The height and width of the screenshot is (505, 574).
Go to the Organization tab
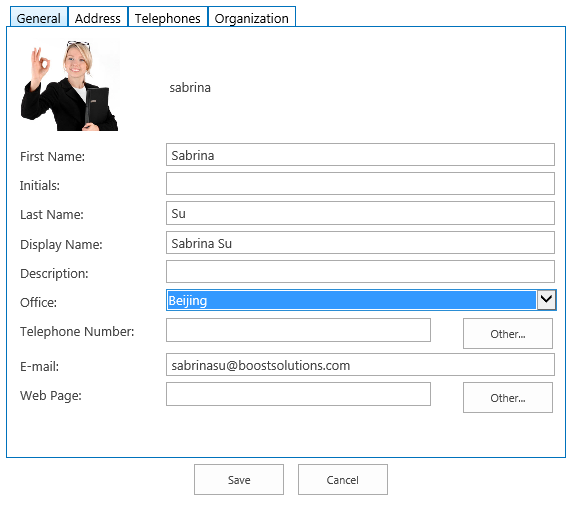pos(251,17)
